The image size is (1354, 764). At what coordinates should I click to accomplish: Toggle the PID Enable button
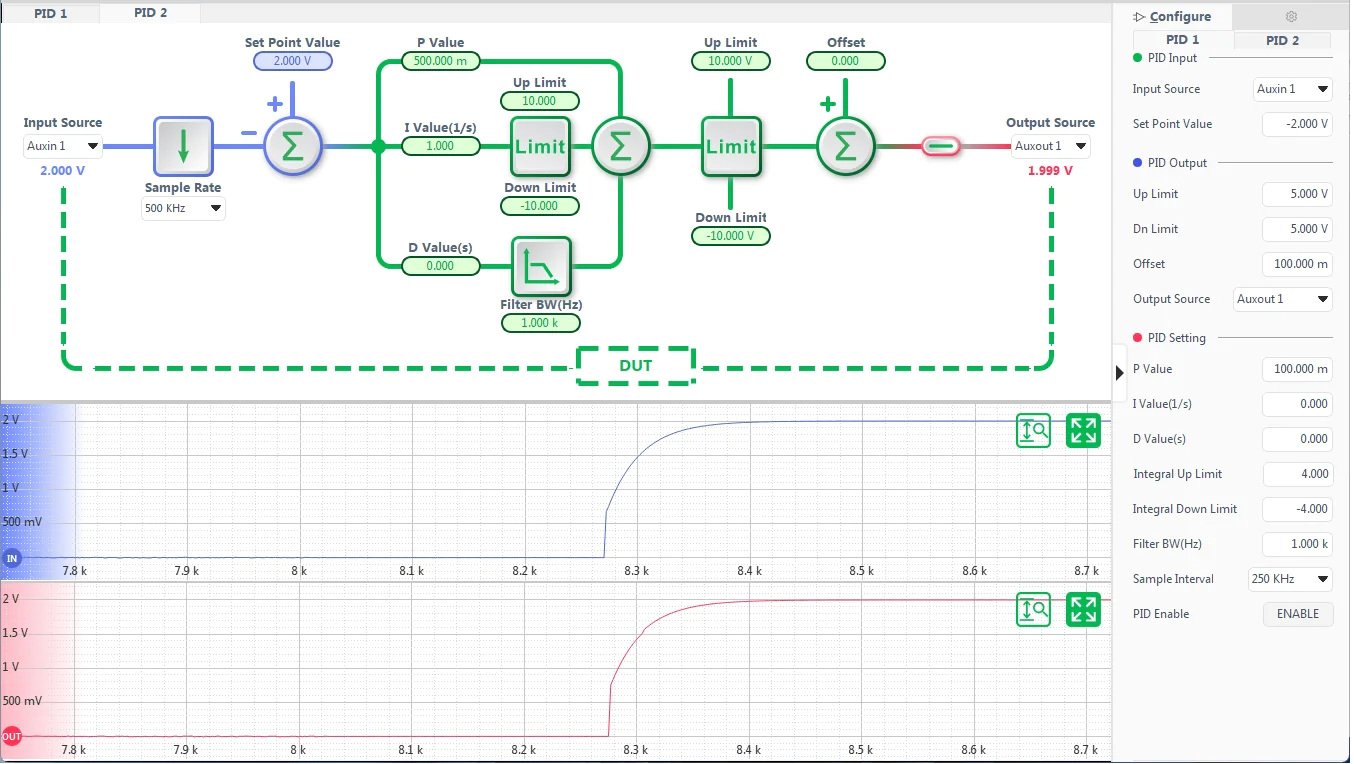click(1297, 614)
